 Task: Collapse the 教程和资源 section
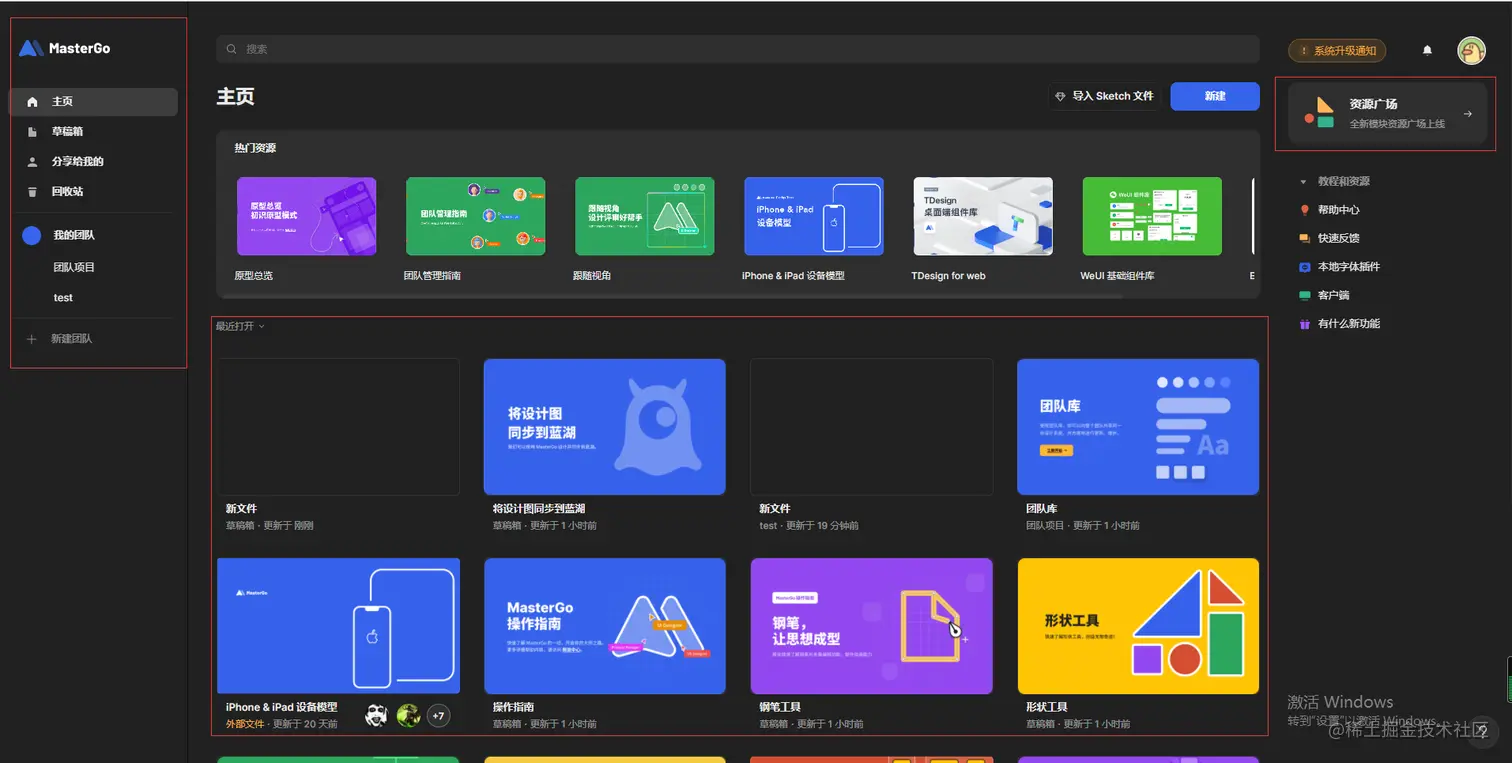click(1303, 182)
